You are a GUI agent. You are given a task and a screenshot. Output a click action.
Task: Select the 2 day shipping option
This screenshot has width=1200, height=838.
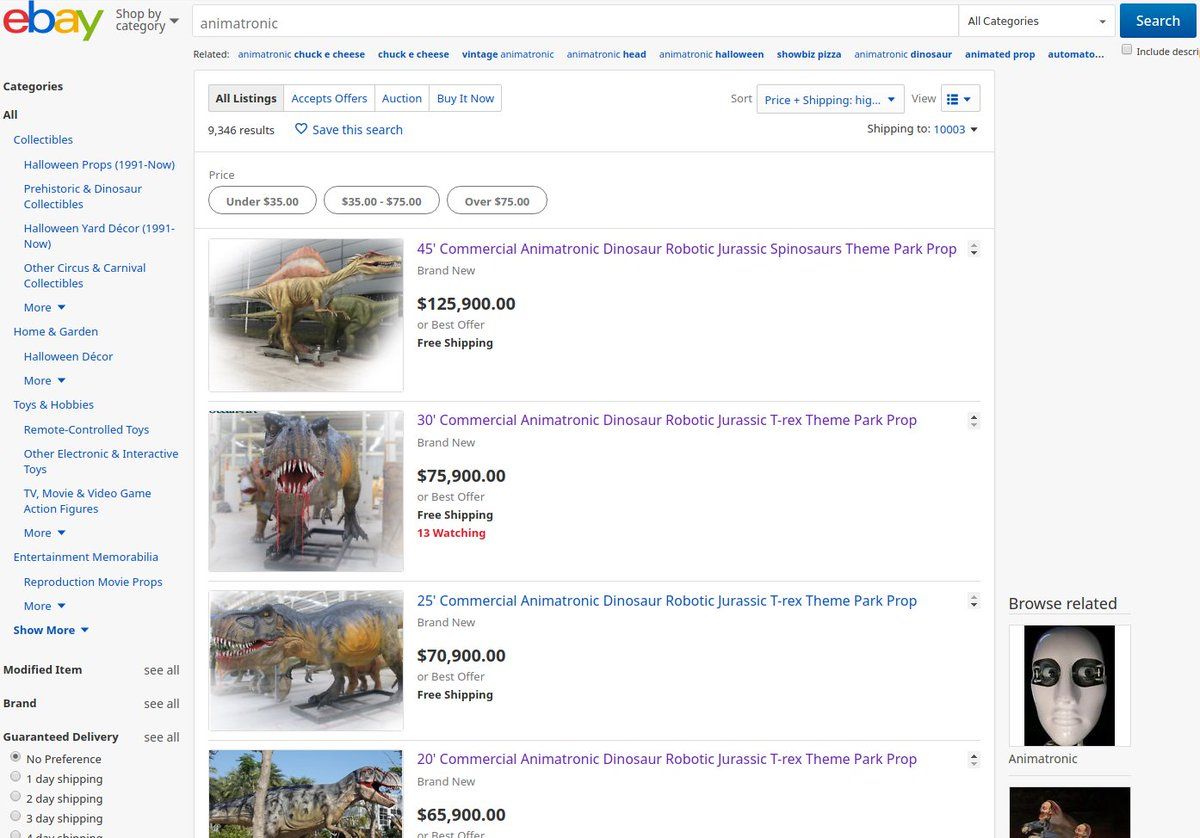[15, 797]
